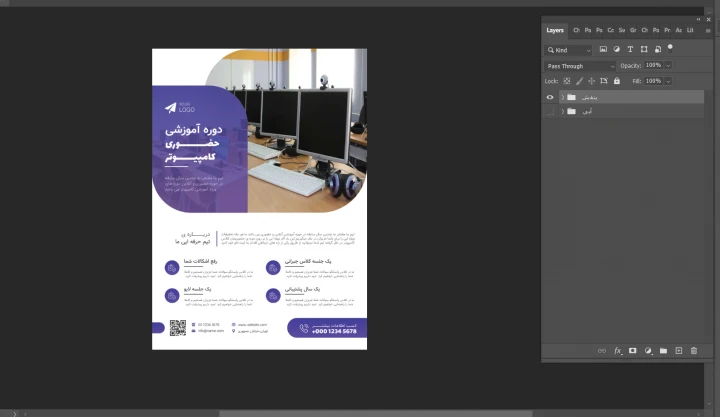Create new fill or adjustment layer
720x417 pixels.
(648, 351)
